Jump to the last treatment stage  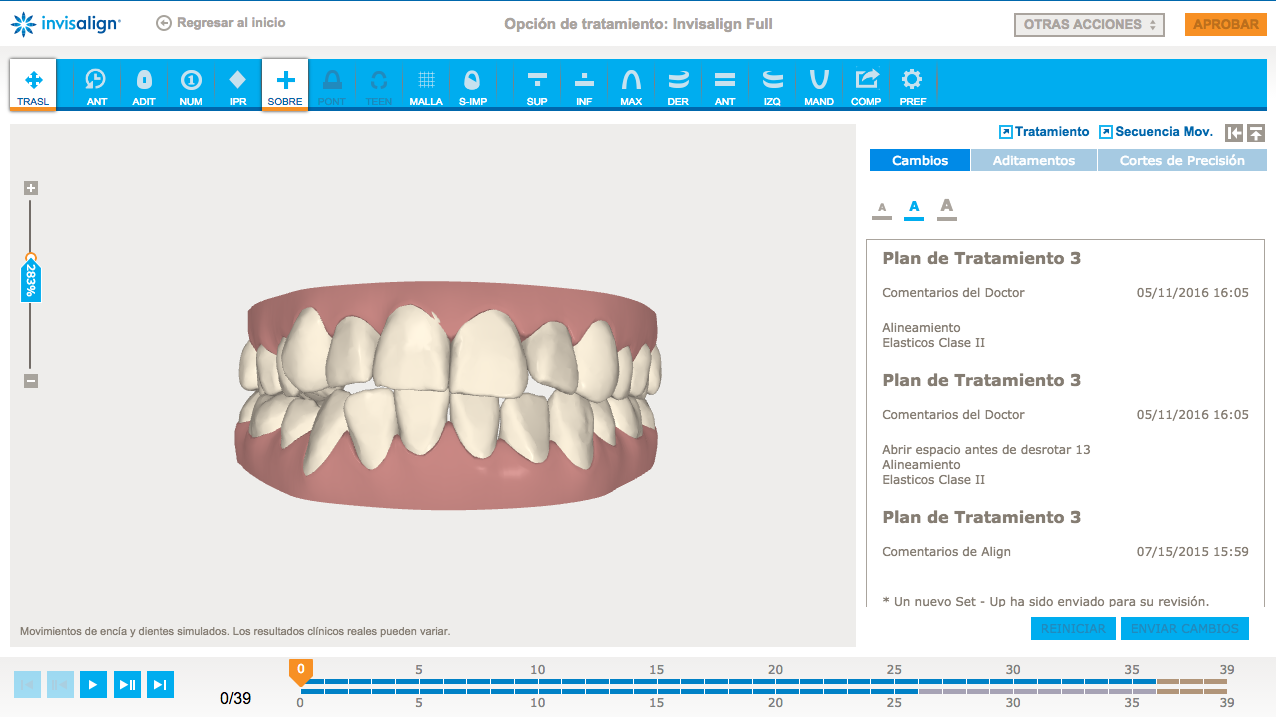click(x=160, y=685)
